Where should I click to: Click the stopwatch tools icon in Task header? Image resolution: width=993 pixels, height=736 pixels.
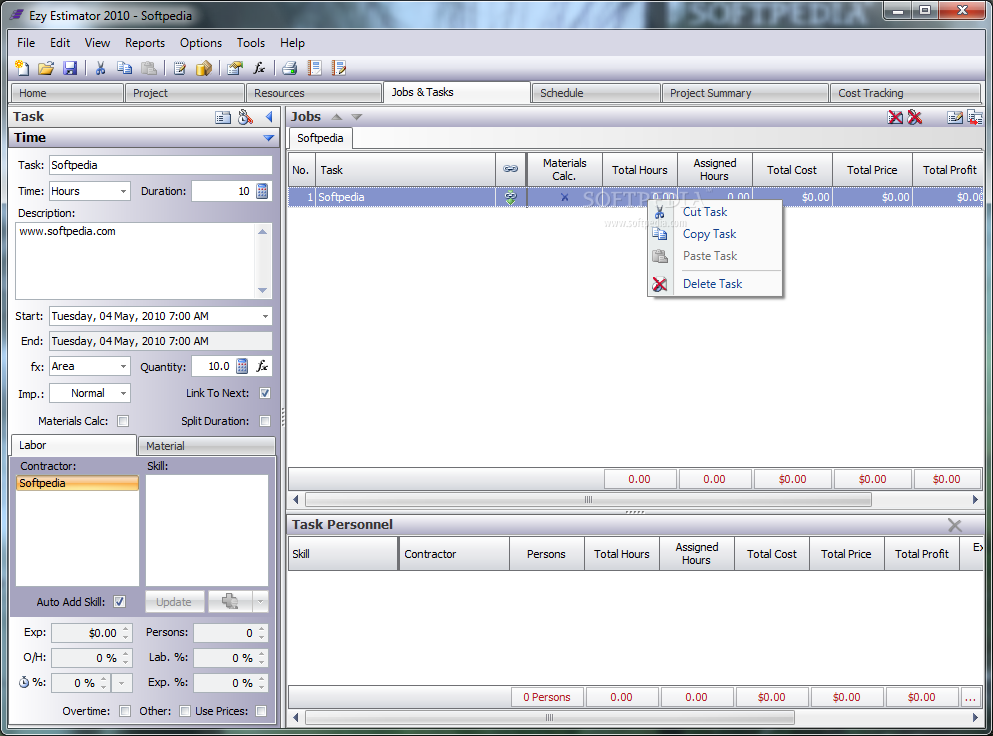(246, 117)
